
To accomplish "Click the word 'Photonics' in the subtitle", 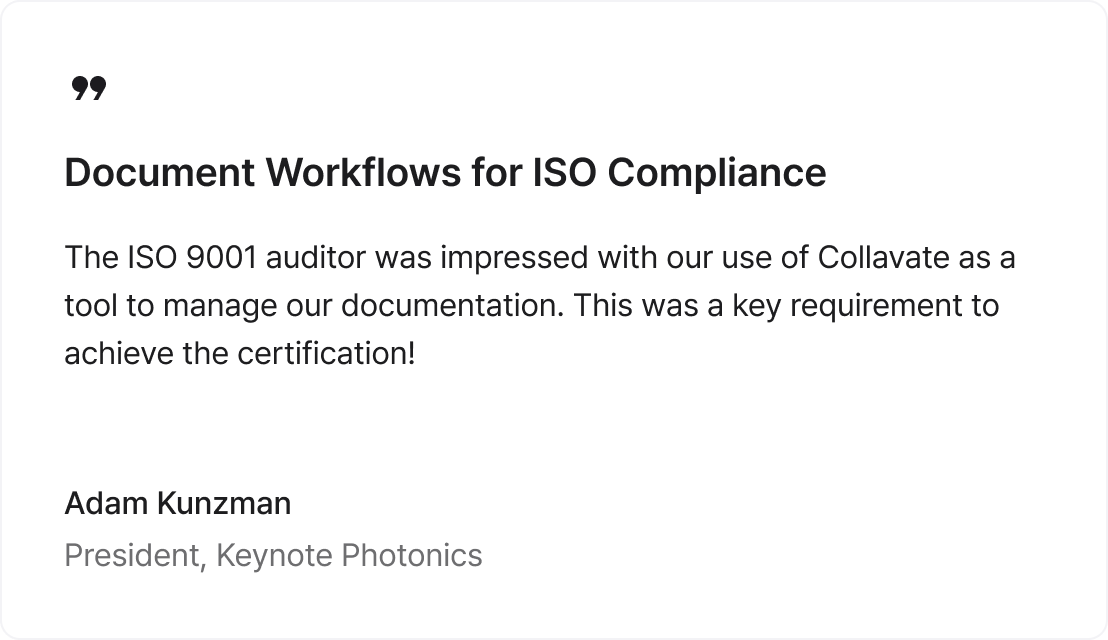I will (x=411, y=556).
